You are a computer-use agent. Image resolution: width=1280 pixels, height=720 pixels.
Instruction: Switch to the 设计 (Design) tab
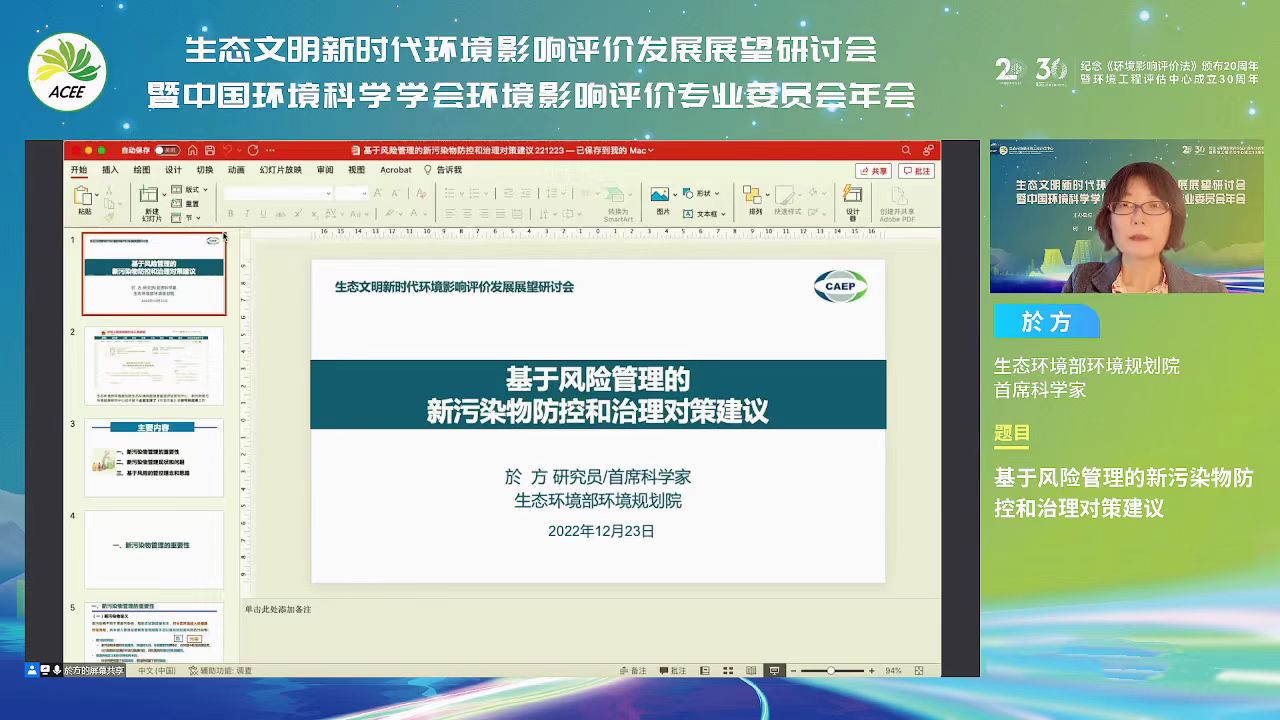[173, 170]
